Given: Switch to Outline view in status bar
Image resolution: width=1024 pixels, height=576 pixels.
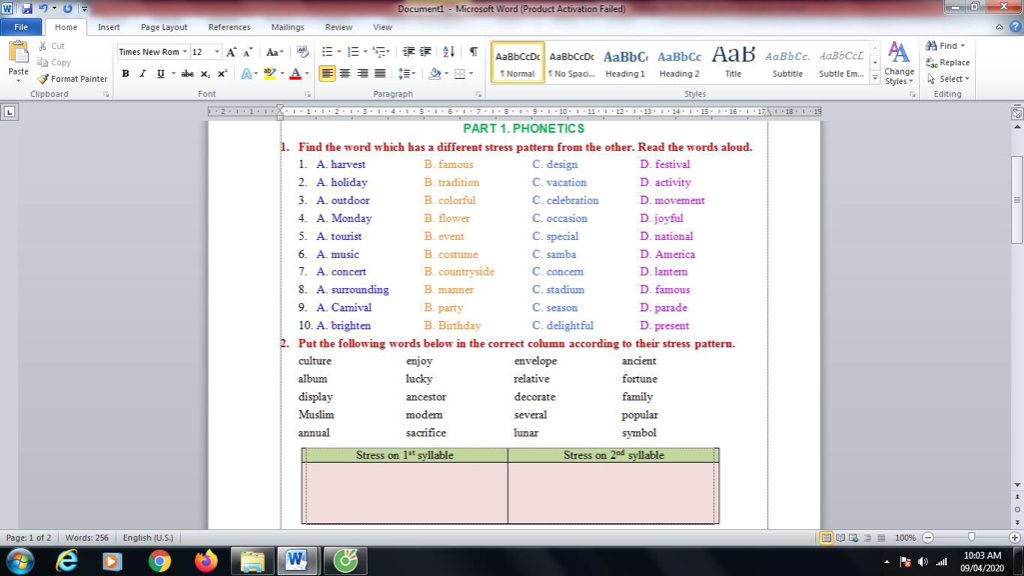Looking at the screenshot, I should pos(867,537).
